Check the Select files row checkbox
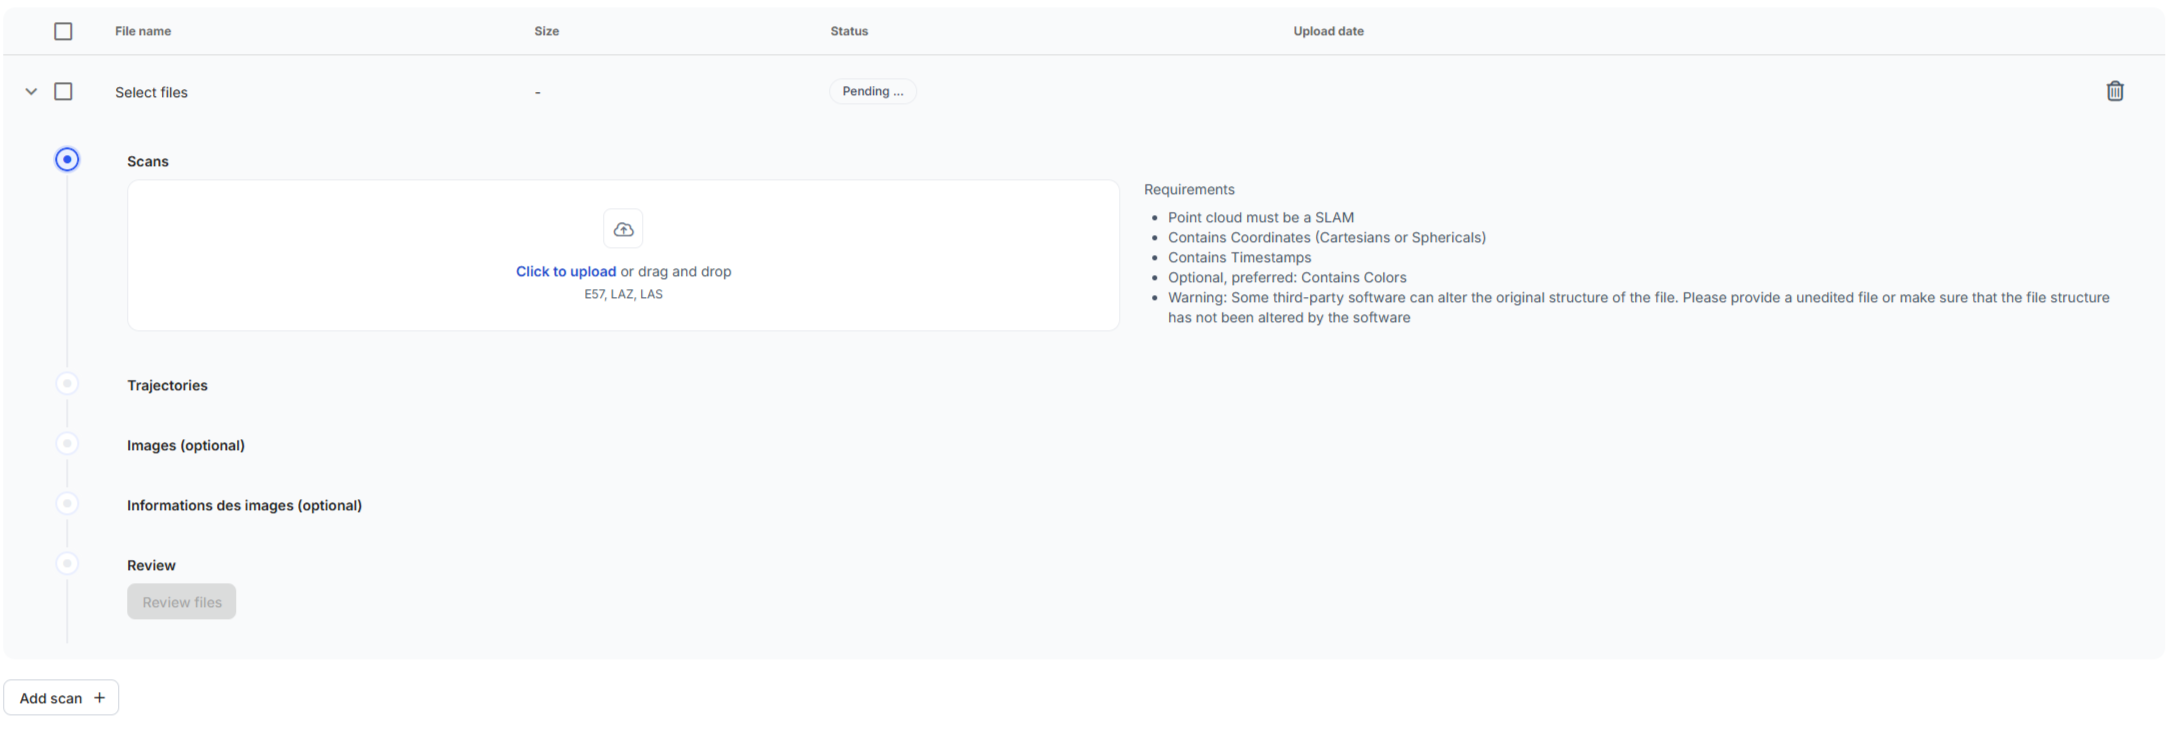 [63, 91]
